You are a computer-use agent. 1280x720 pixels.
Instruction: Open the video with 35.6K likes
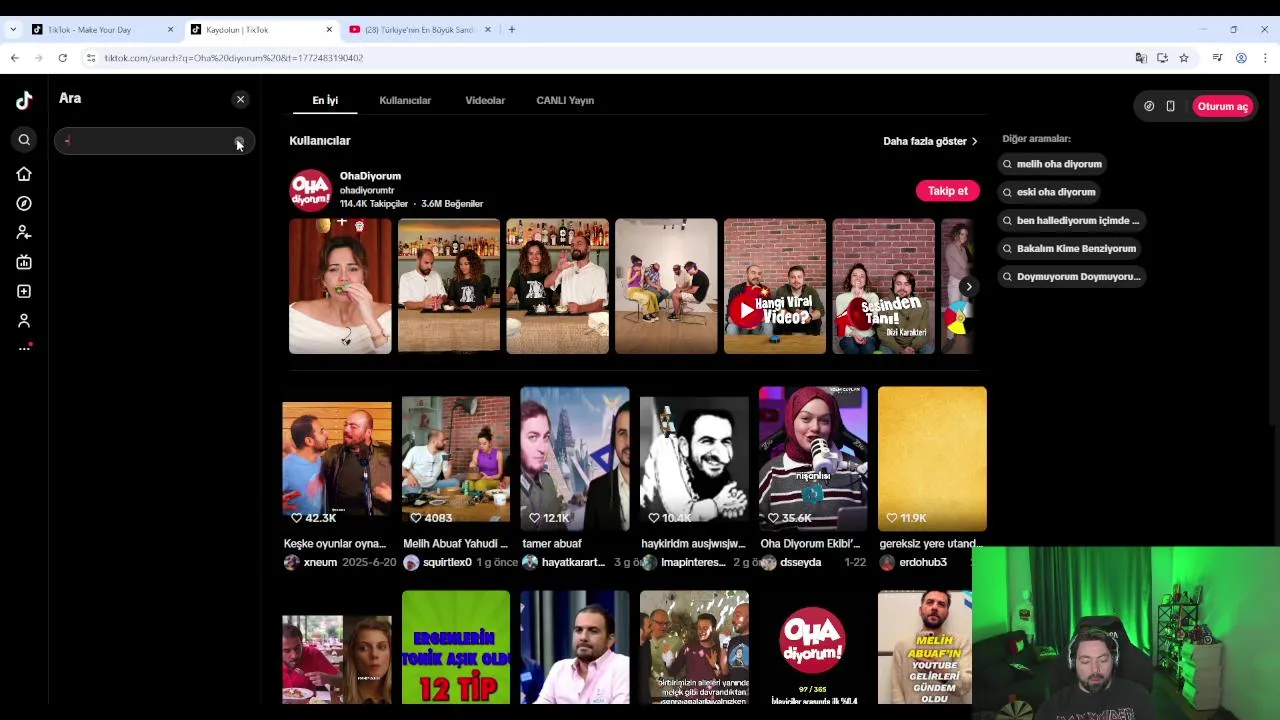pyautogui.click(x=813, y=459)
